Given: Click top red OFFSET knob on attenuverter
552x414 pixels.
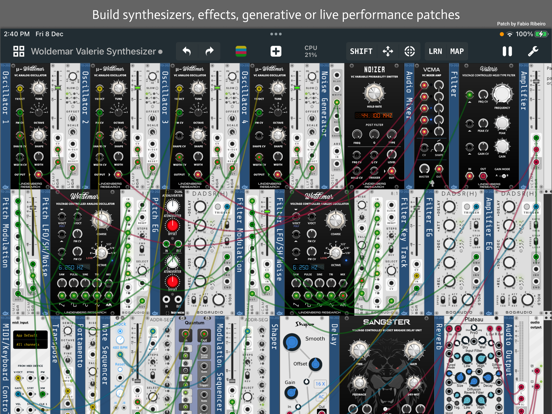Looking at the screenshot, I should click(172, 225).
